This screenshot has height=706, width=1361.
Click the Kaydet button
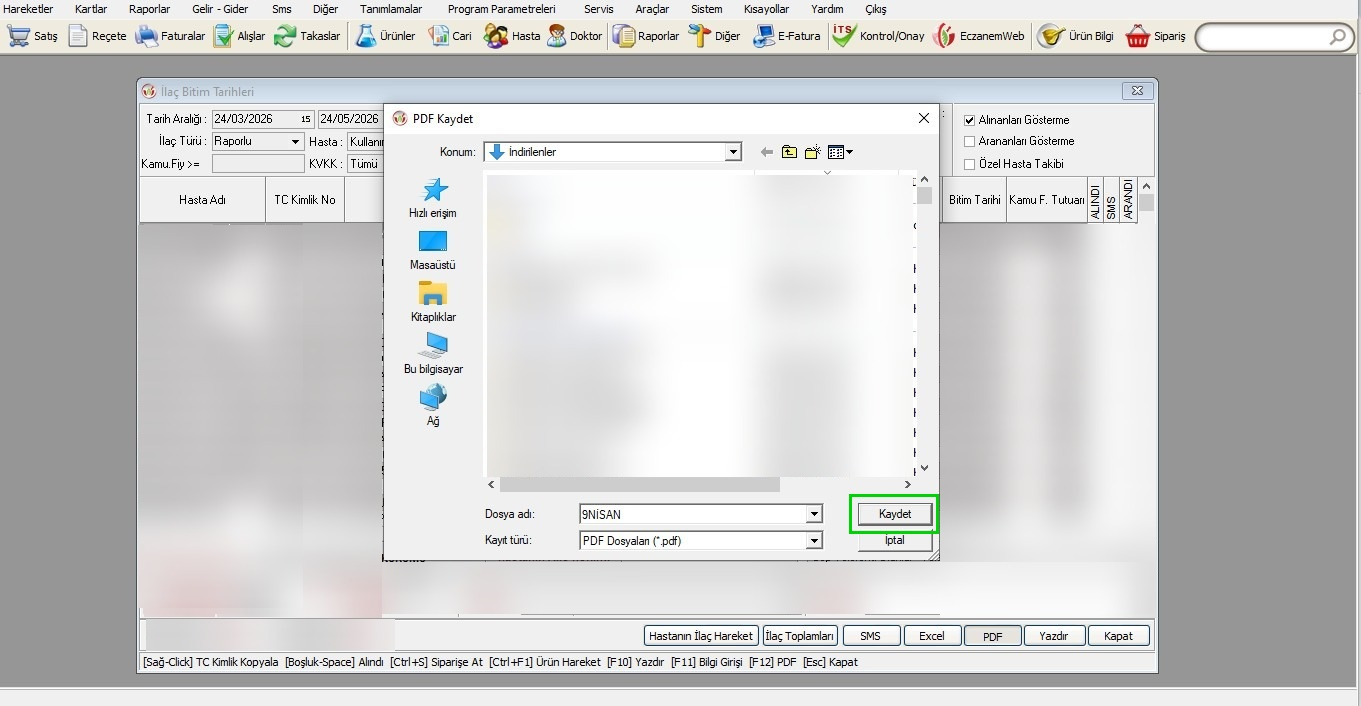(x=894, y=514)
